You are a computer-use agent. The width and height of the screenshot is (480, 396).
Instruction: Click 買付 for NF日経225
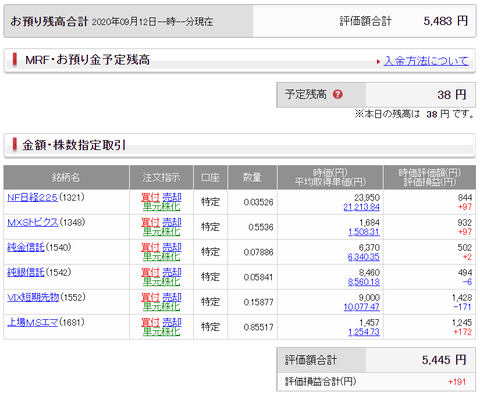click(x=151, y=197)
